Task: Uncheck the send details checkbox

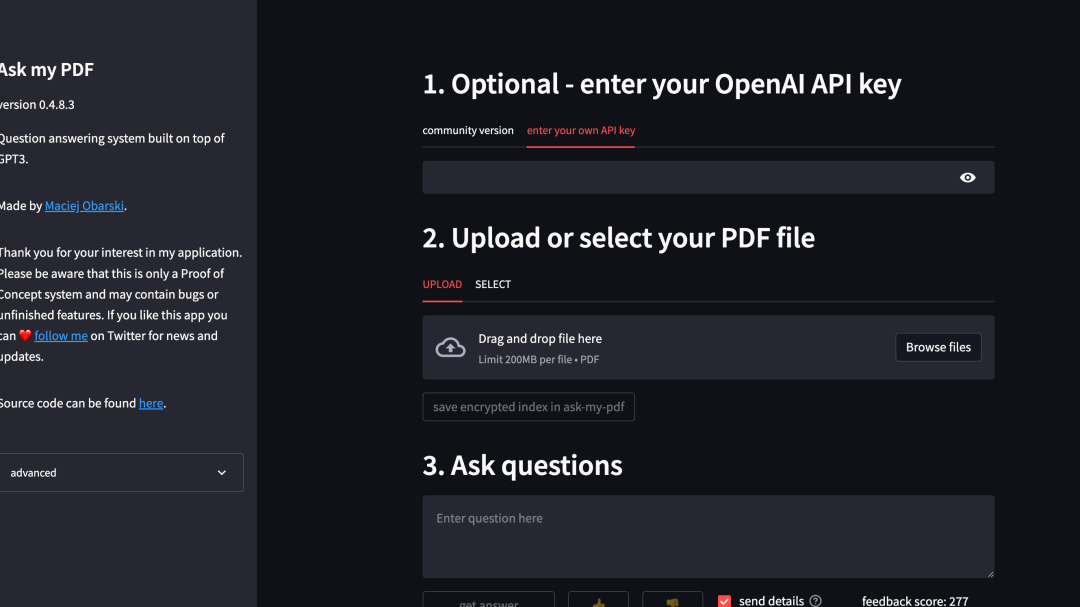Action: pyautogui.click(x=724, y=601)
